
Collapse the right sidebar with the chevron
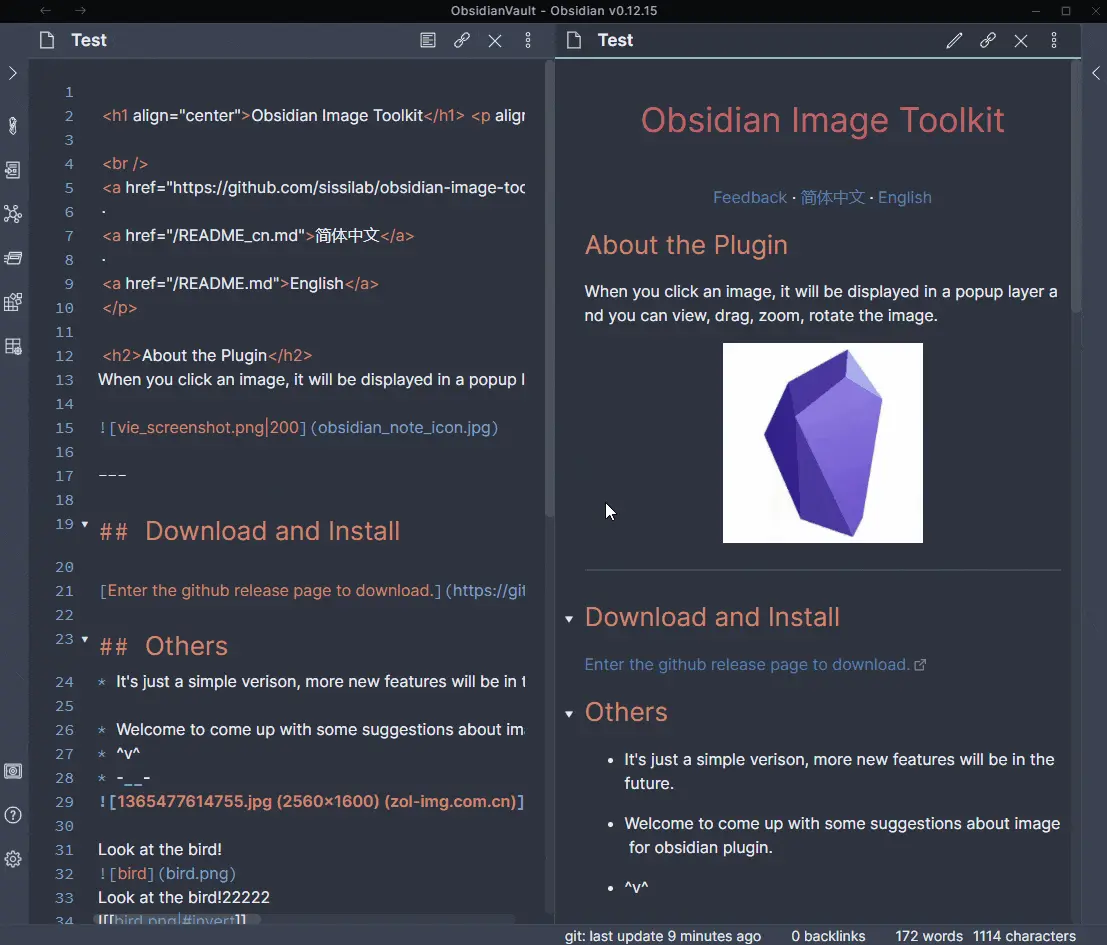coord(1096,73)
